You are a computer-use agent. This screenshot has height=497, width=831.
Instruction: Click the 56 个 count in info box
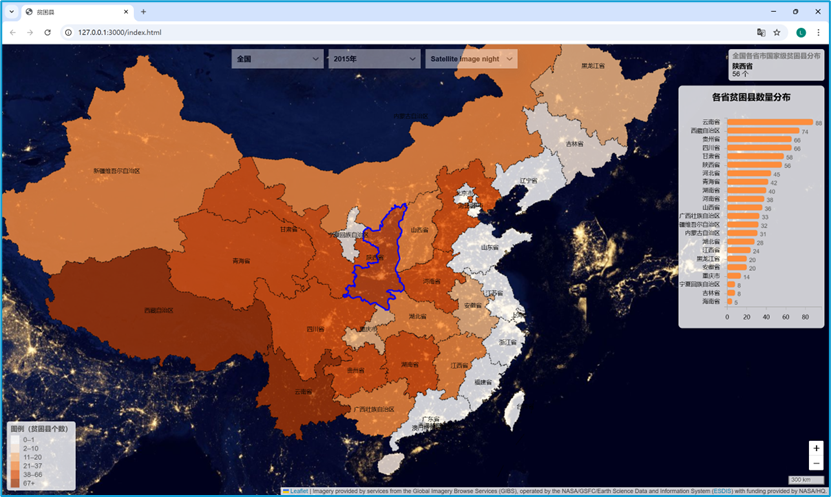point(740,74)
